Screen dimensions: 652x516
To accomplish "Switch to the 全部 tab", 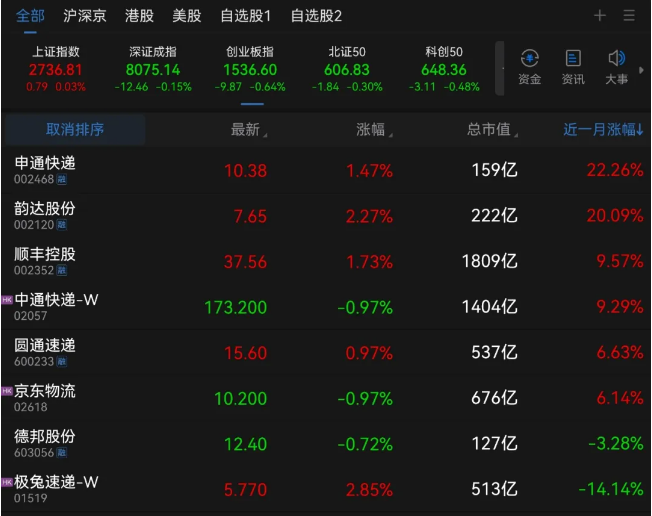I will pyautogui.click(x=30, y=16).
